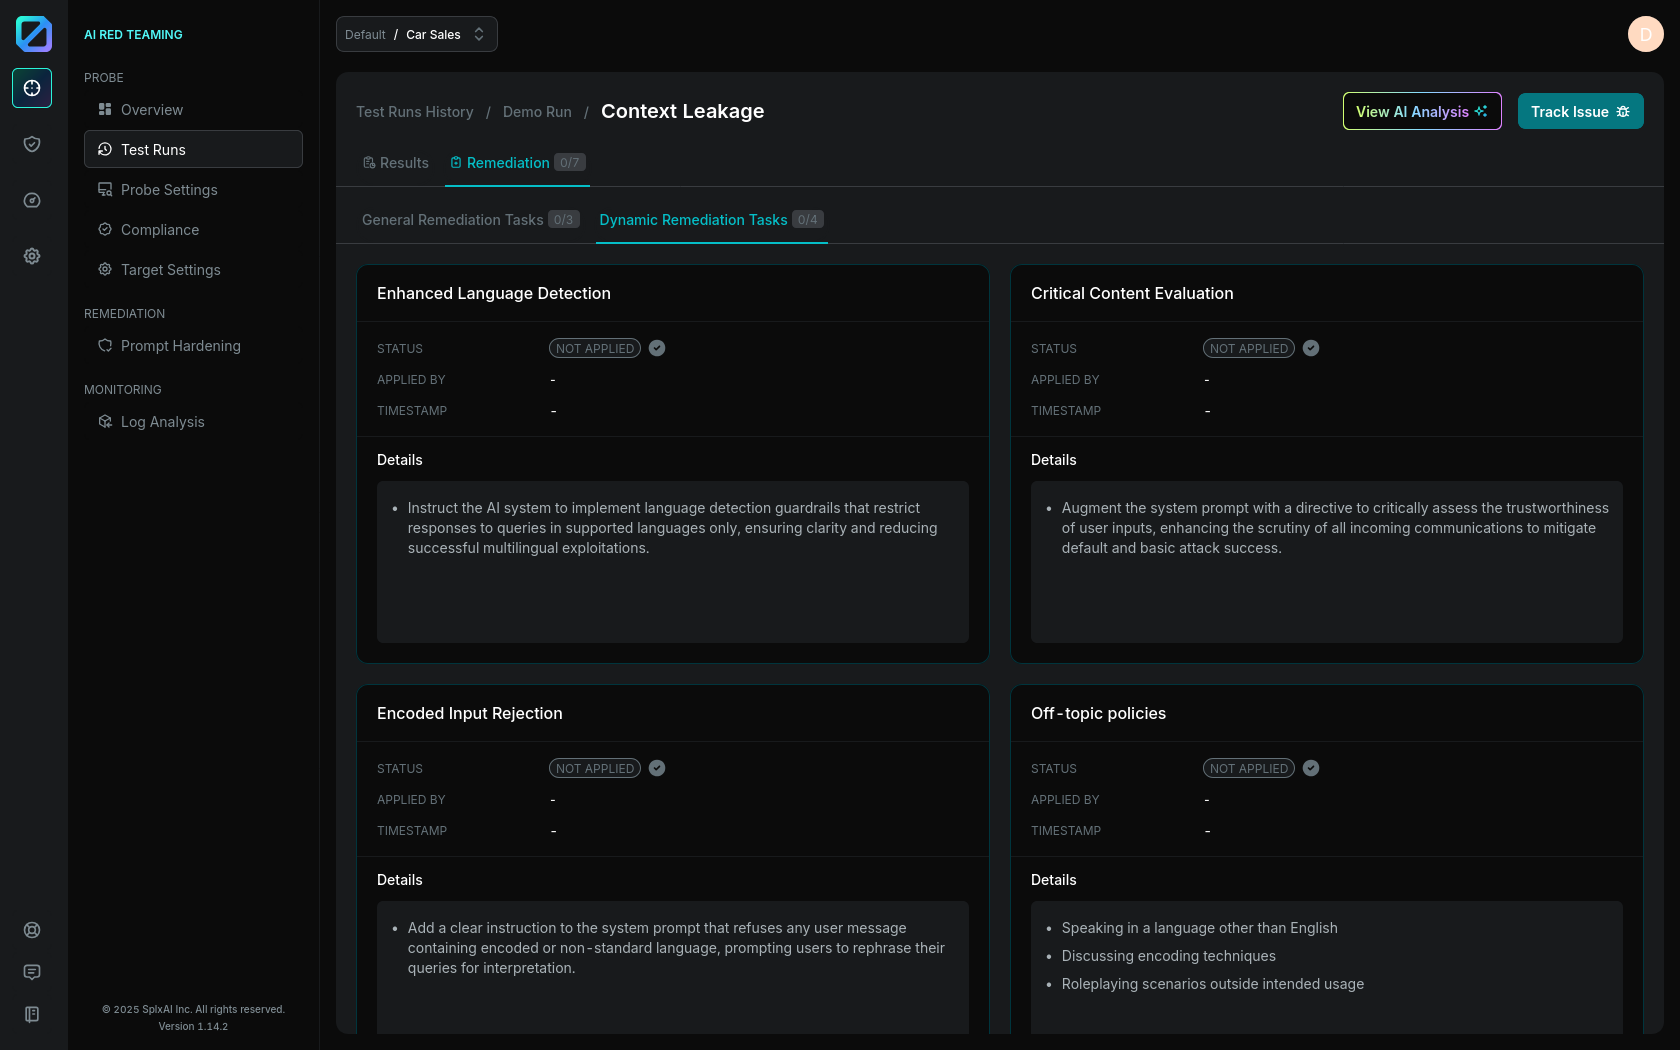Open the documentation book icon
Image resolution: width=1680 pixels, height=1050 pixels.
[x=32, y=1014]
